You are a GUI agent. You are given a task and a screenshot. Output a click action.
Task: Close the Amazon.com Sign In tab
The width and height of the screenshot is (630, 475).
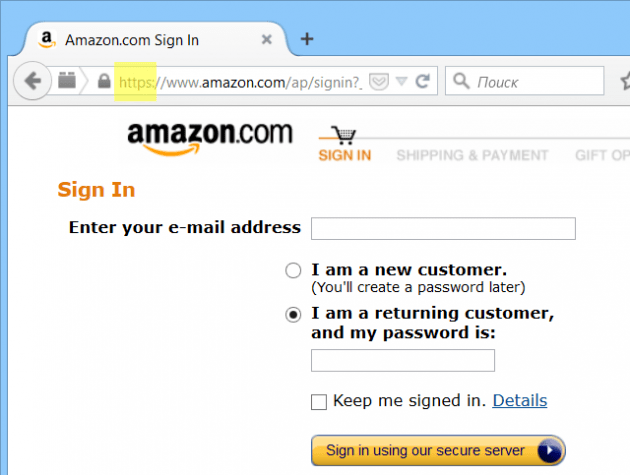pos(266,39)
